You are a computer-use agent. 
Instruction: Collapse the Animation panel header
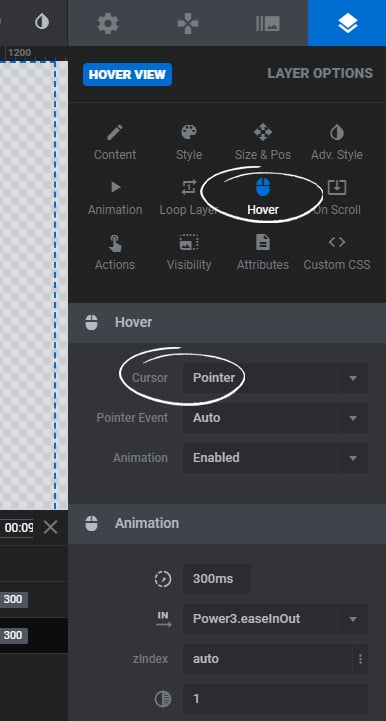pyautogui.click(x=227, y=523)
